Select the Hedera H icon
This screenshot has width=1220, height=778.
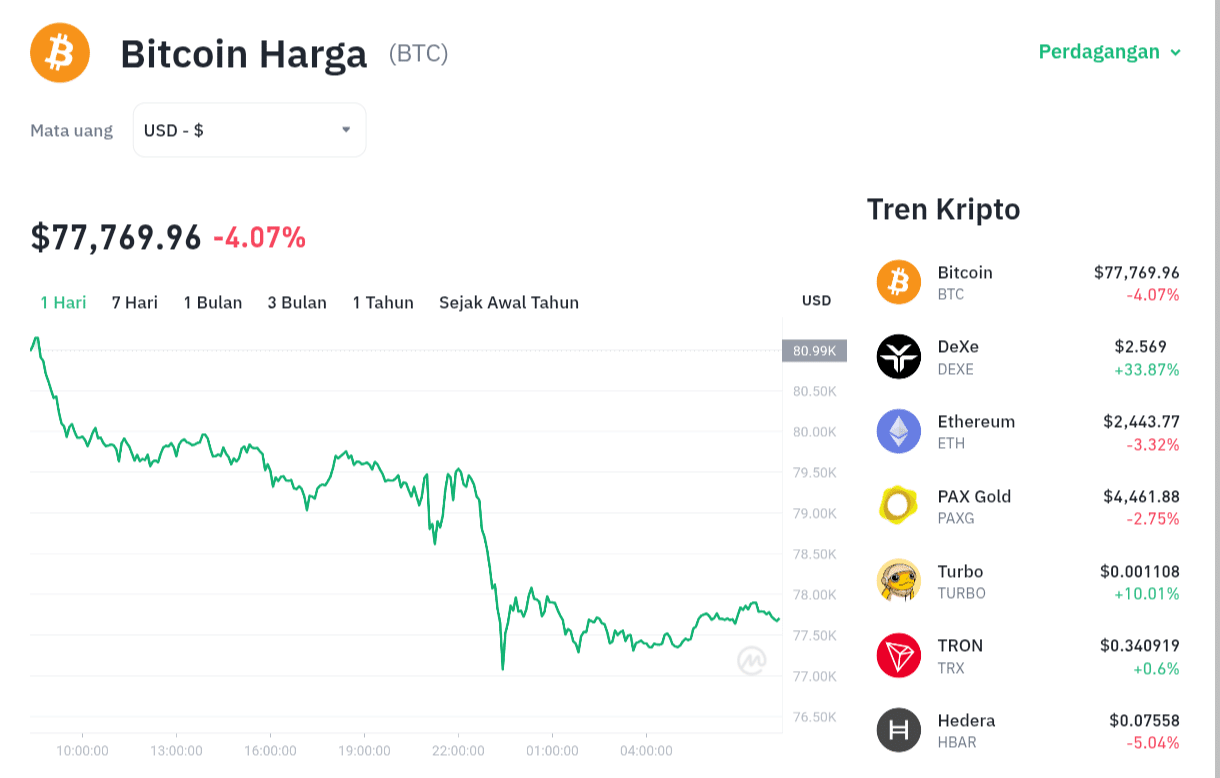(898, 730)
